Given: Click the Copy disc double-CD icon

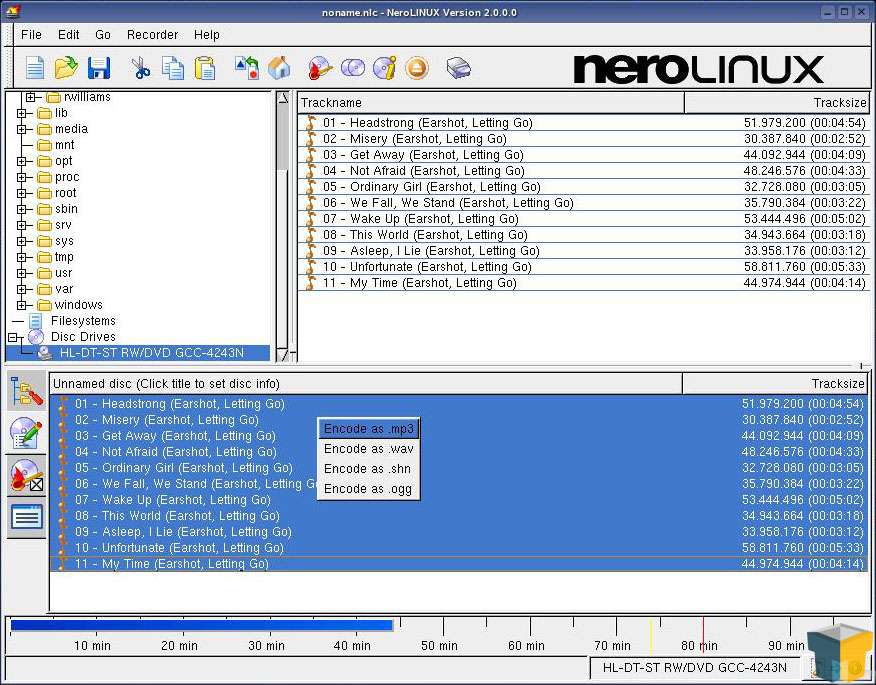Looking at the screenshot, I should 353,68.
